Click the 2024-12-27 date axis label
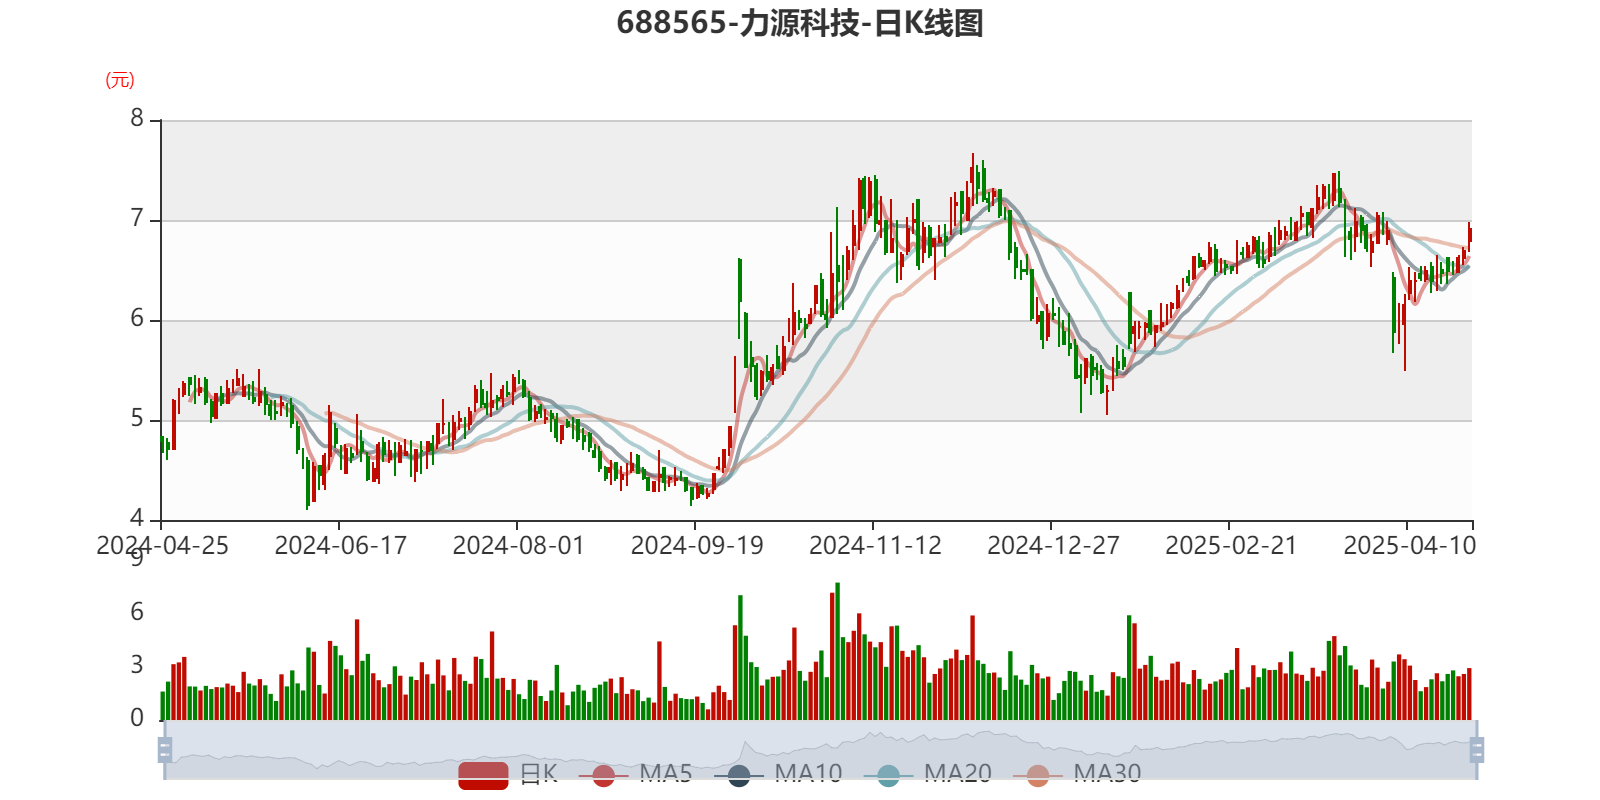Image resolution: width=1600 pixels, height=800 pixels. (x=1053, y=546)
